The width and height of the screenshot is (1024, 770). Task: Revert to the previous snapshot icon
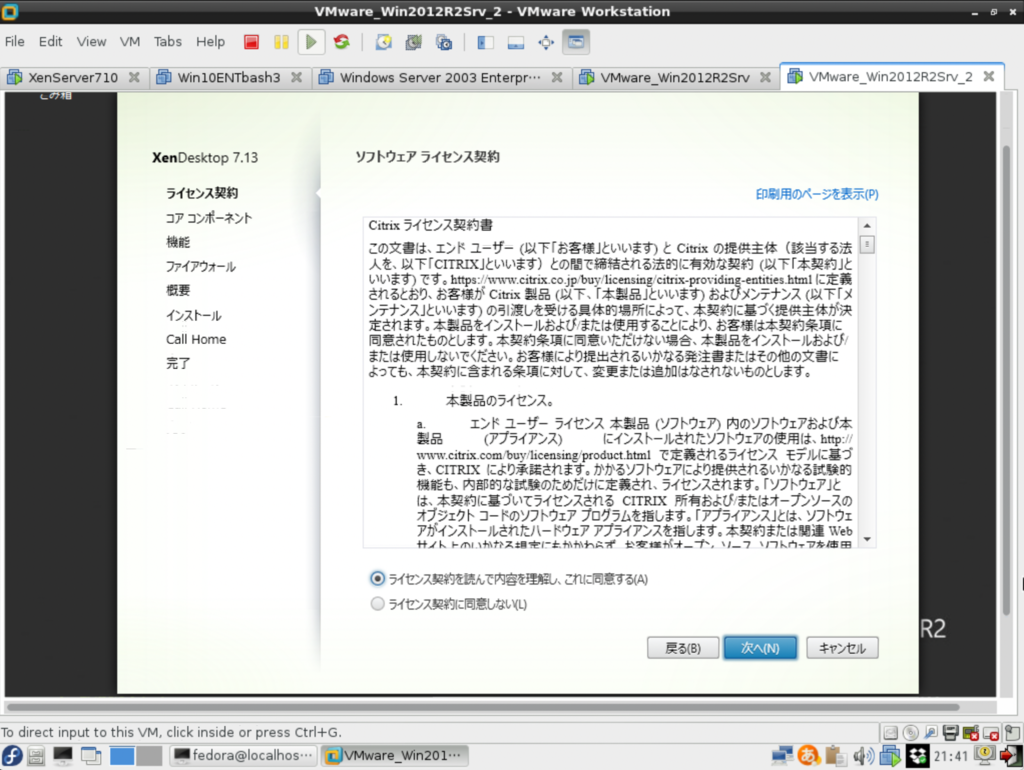tap(413, 42)
